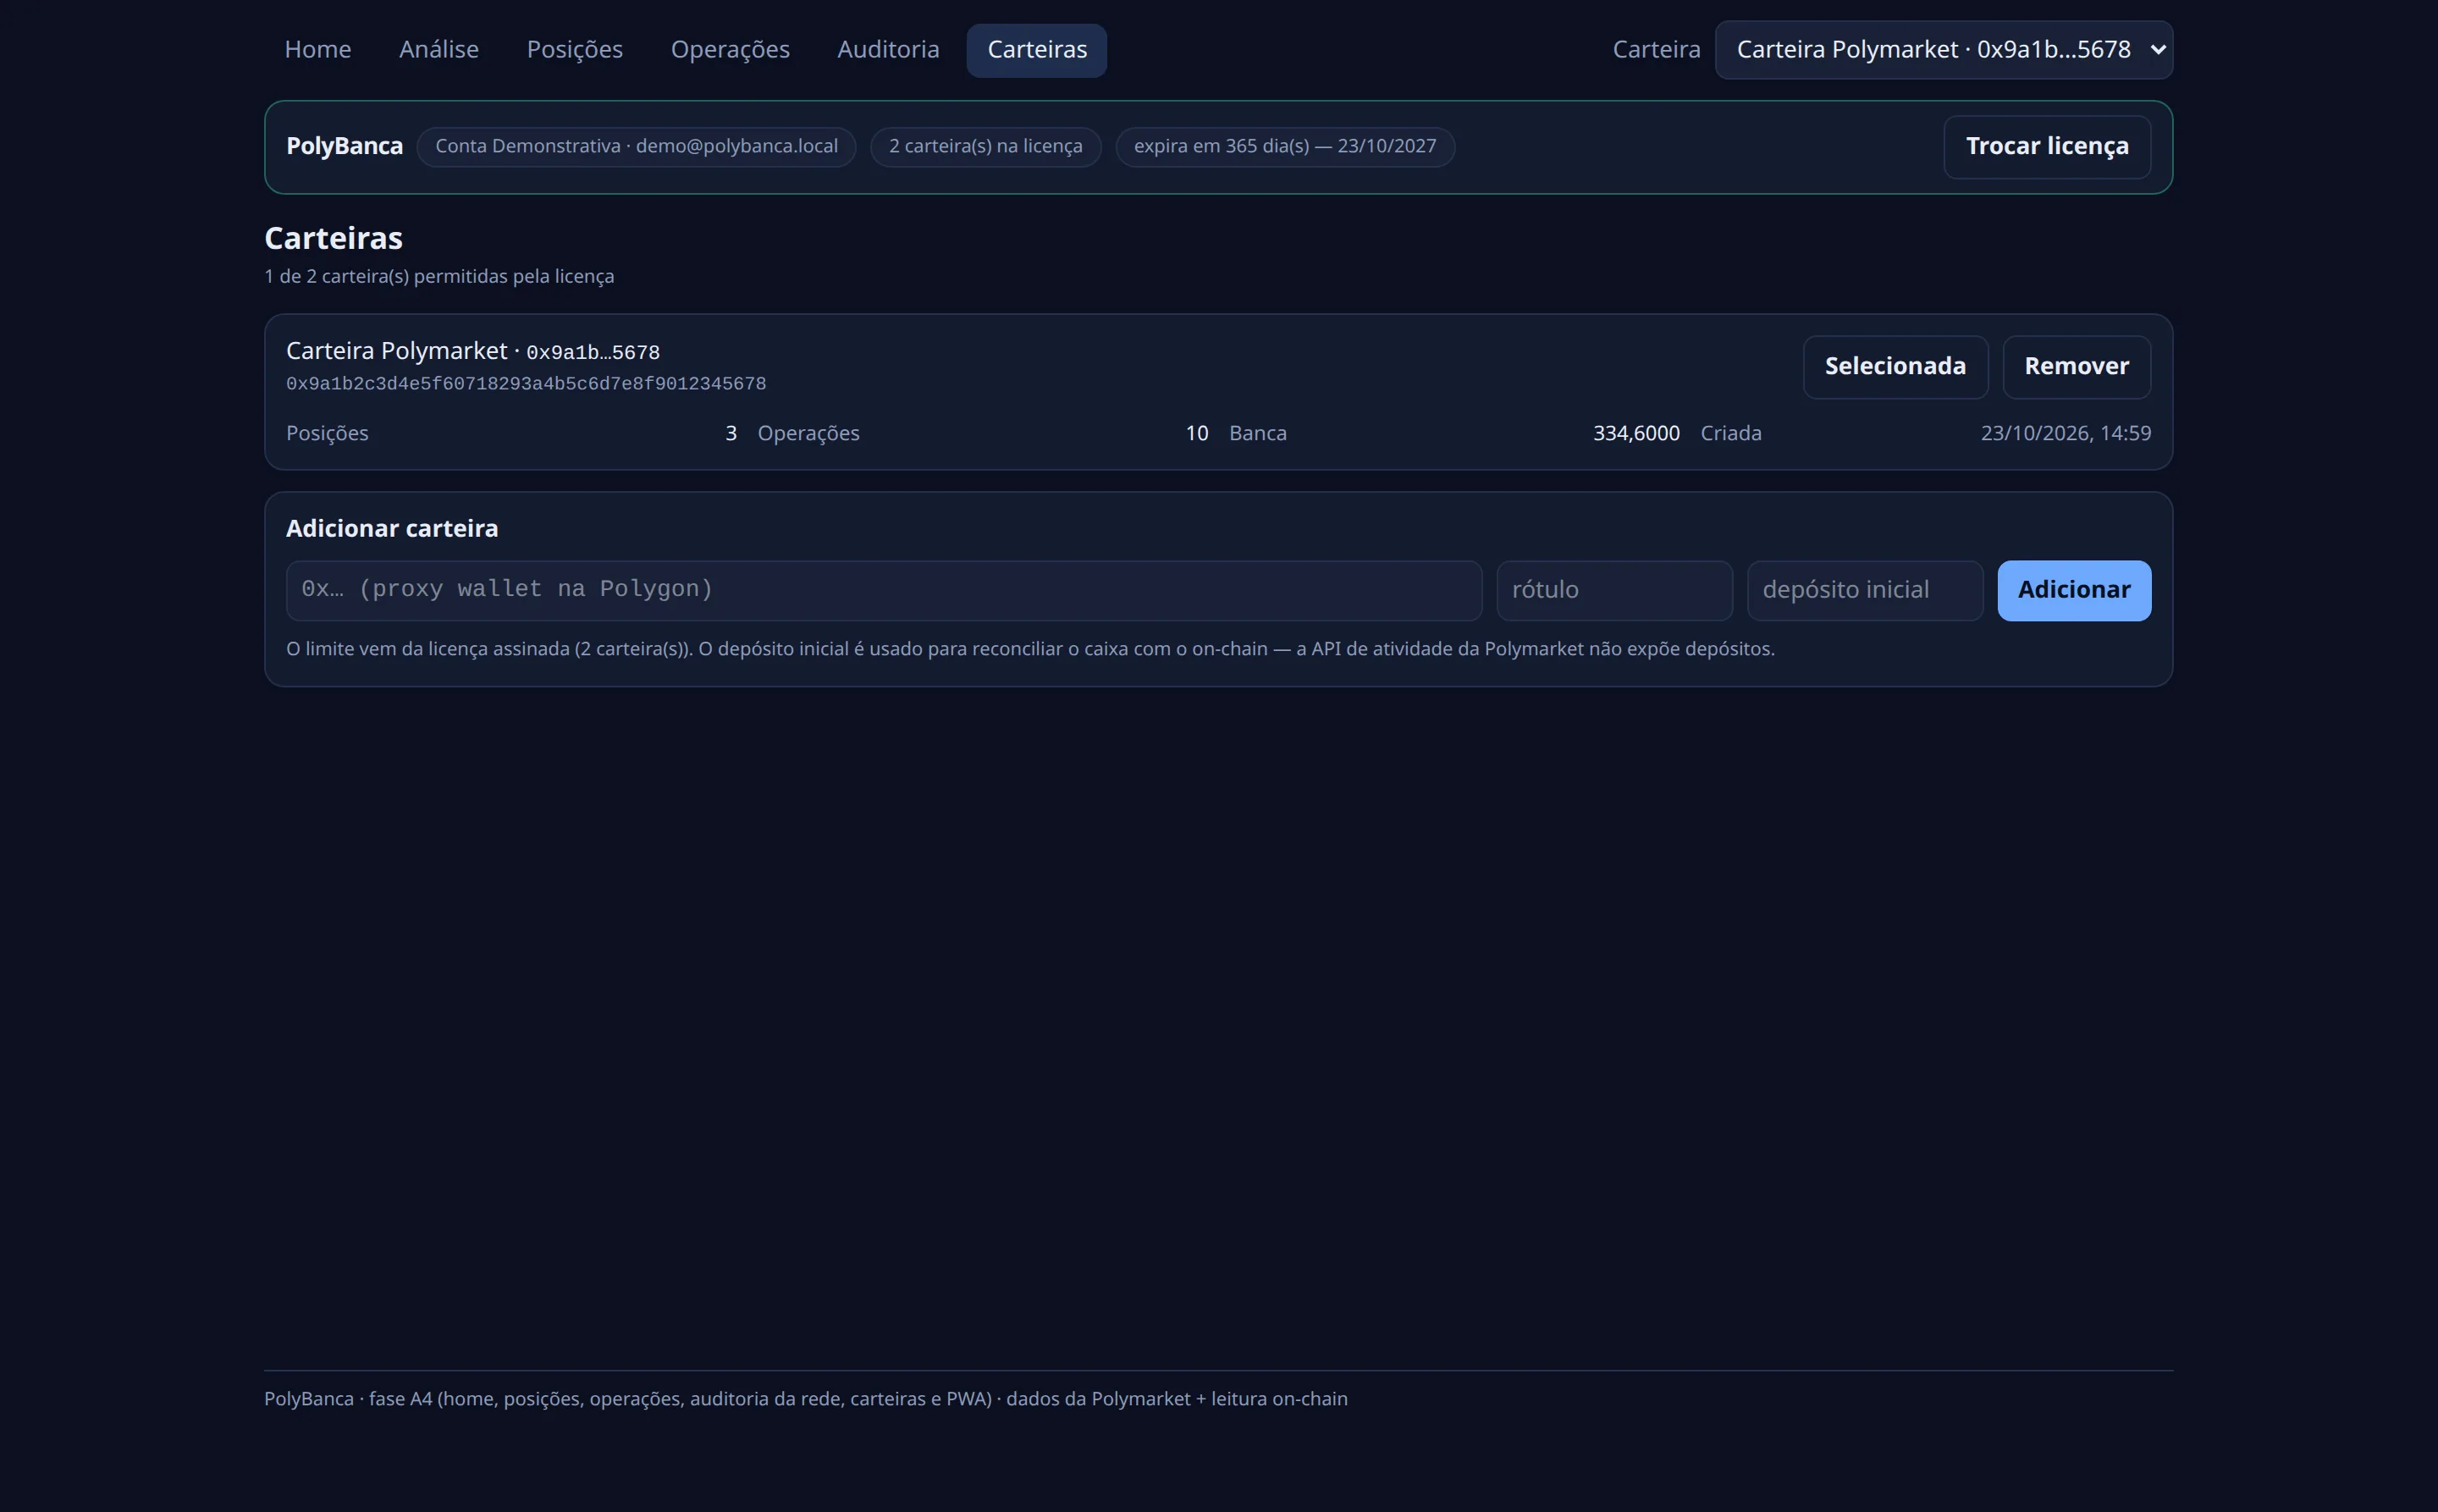Click the full wallet address 0x9a1b2c3d…
The image size is (2438, 1512).
[x=526, y=384]
